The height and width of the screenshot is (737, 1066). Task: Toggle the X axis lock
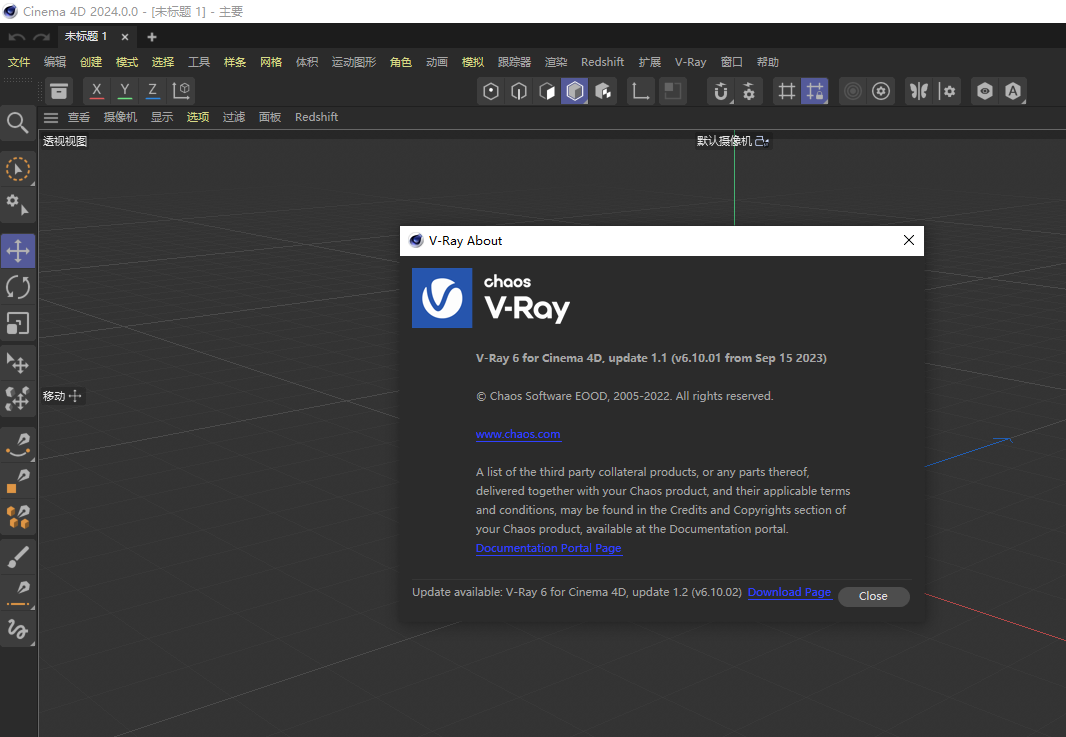tap(97, 90)
